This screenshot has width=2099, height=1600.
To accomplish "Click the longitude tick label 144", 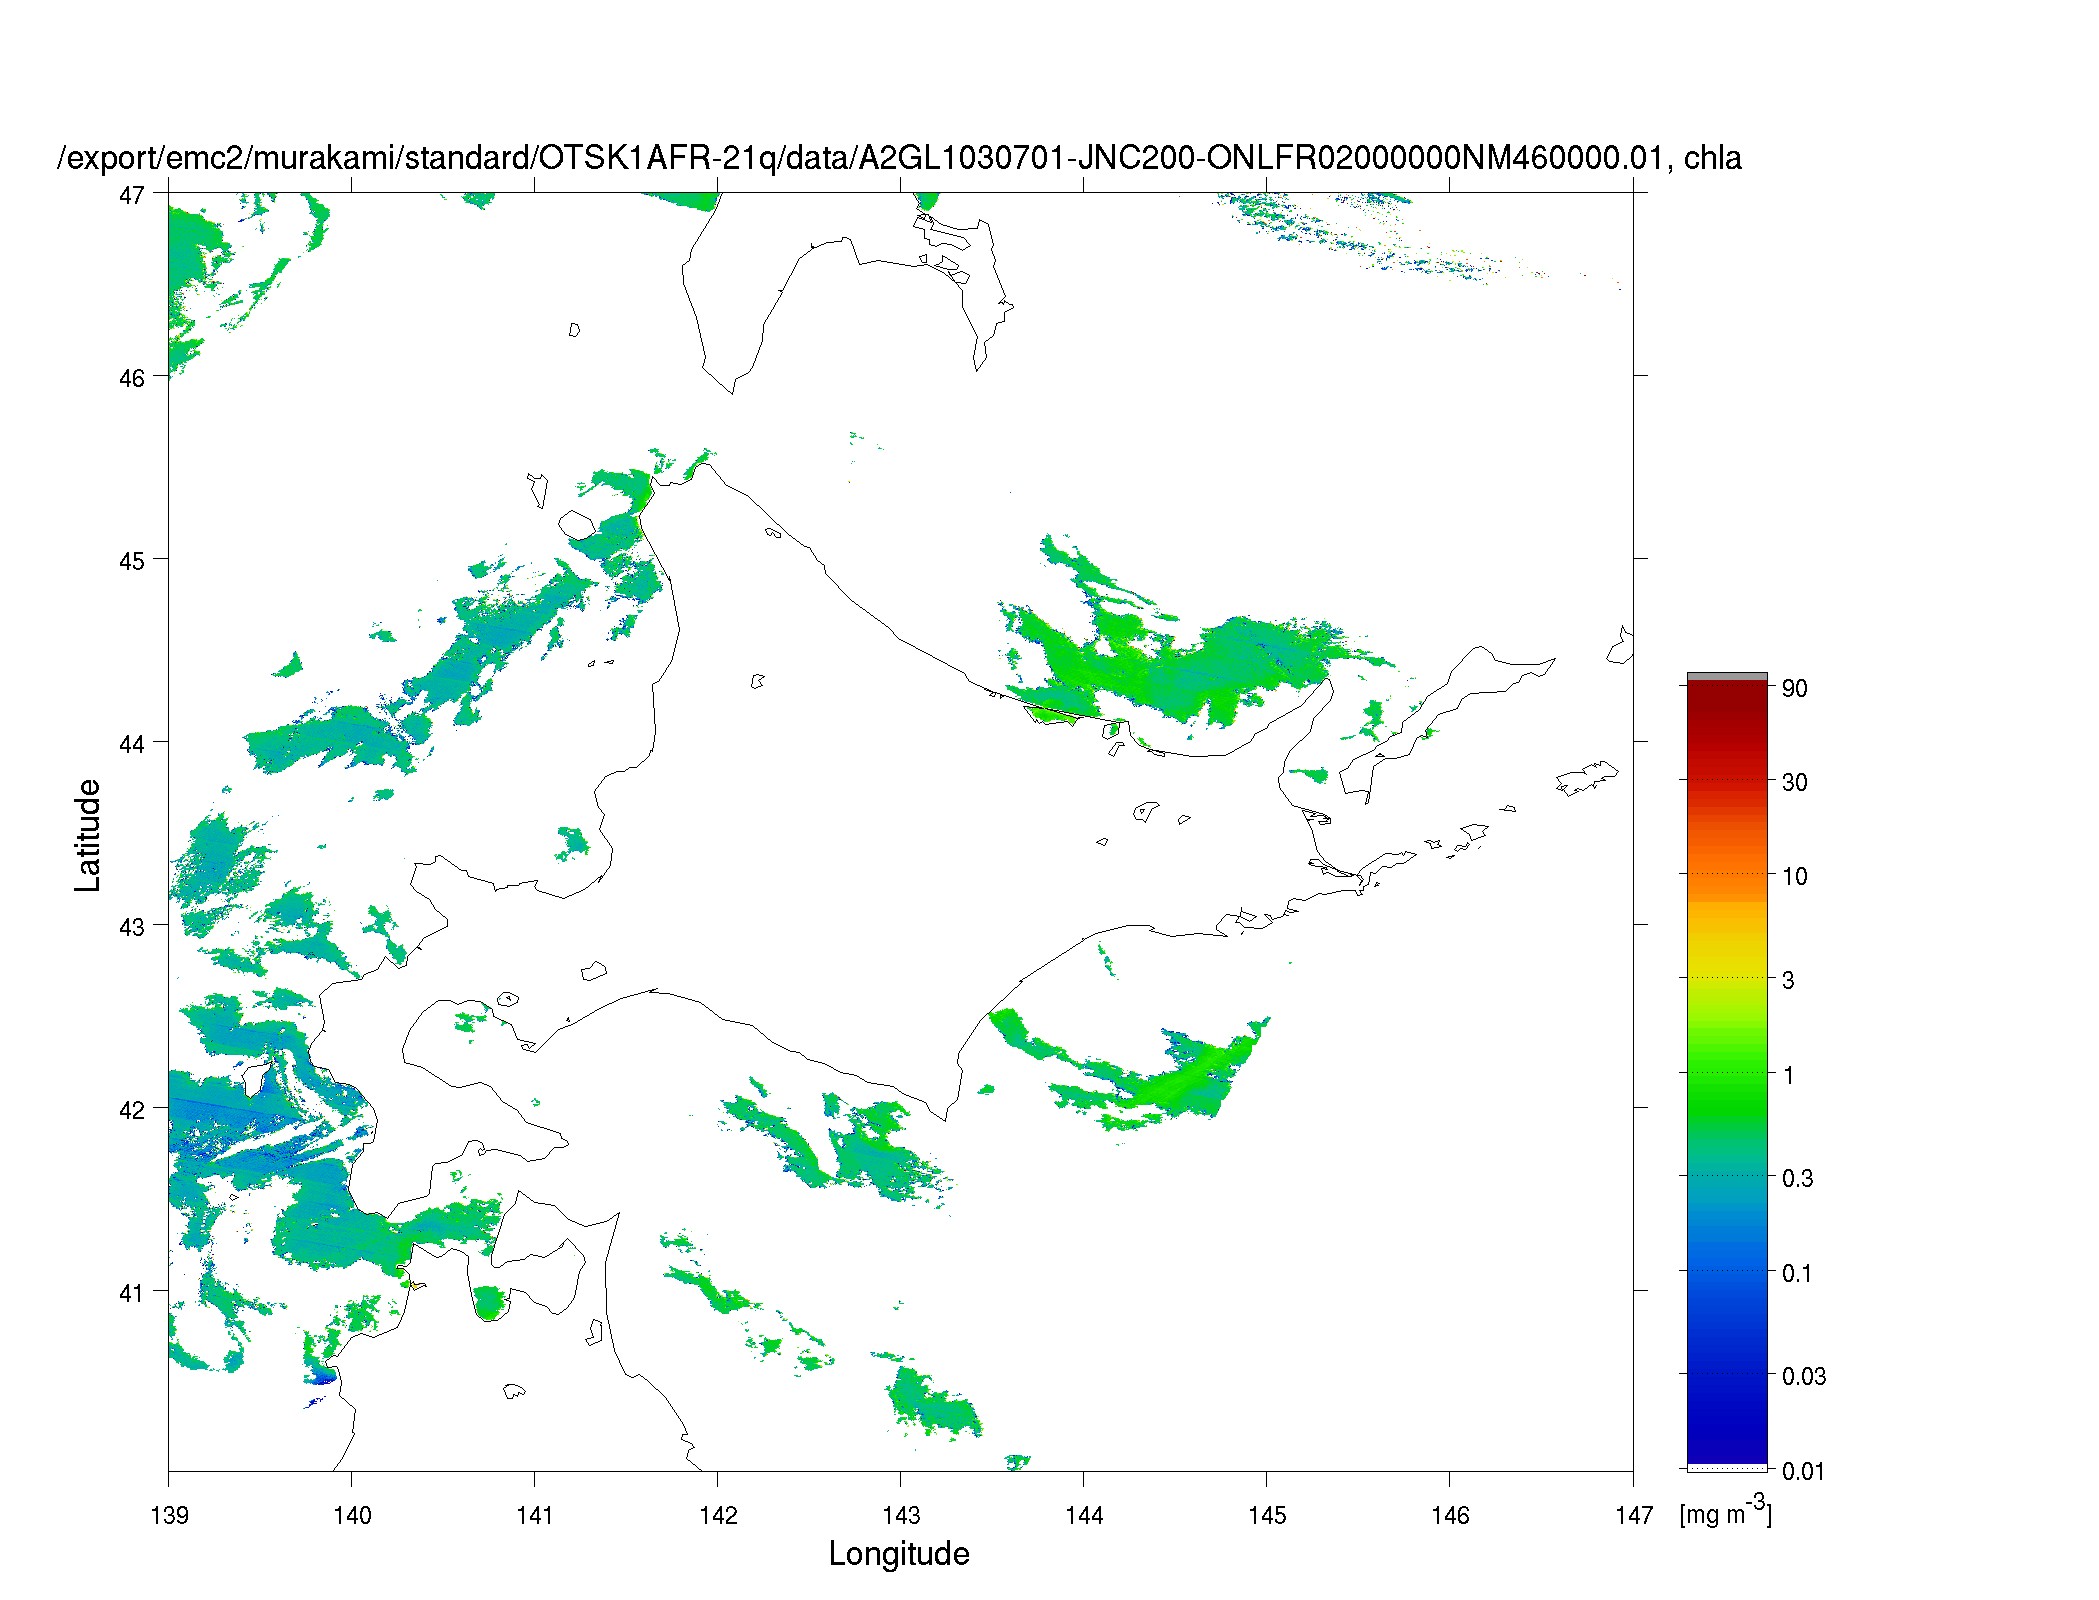I will pos(1084,1515).
